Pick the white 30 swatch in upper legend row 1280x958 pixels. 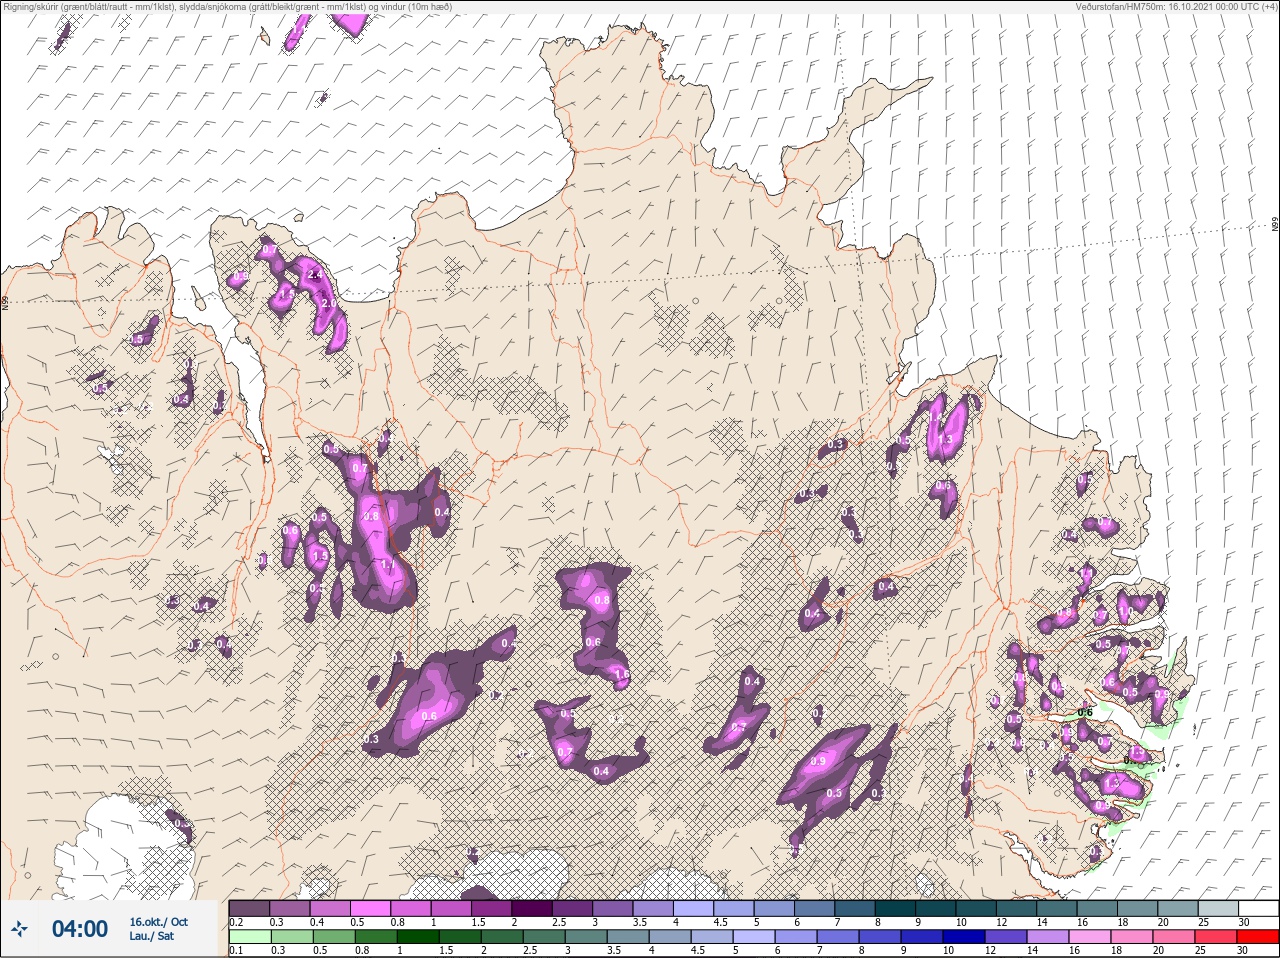coord(1258,908)
